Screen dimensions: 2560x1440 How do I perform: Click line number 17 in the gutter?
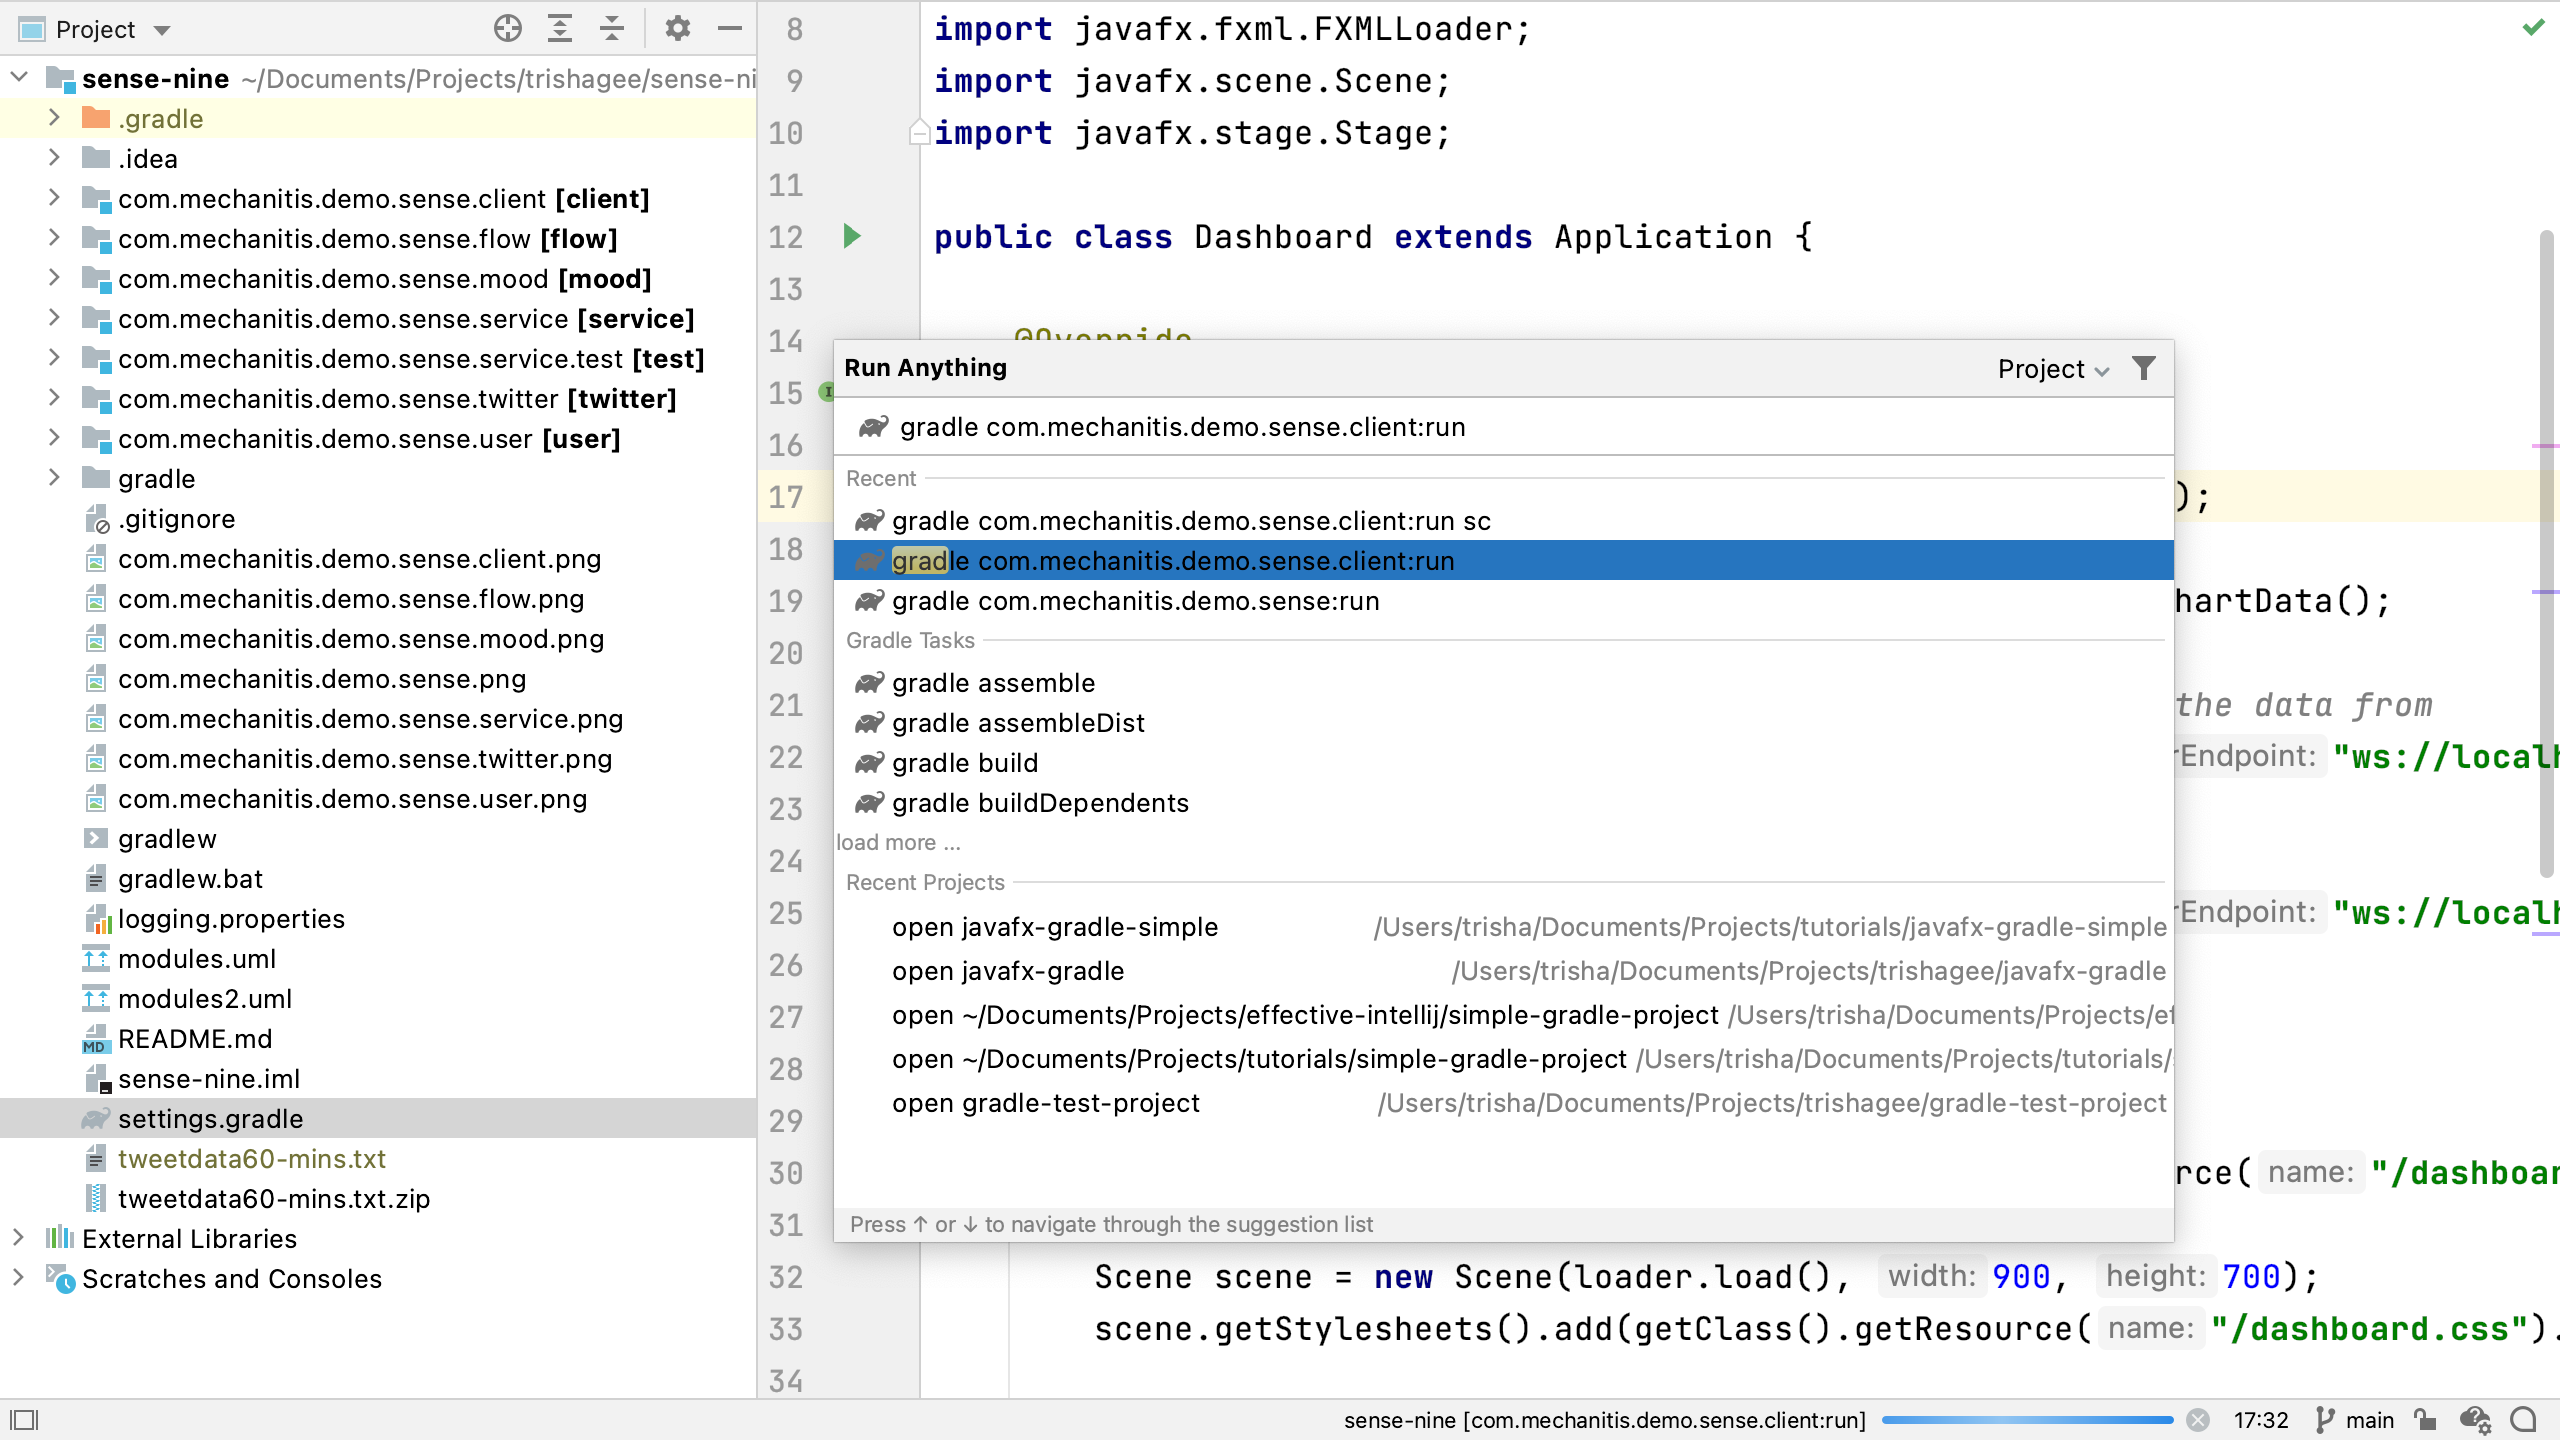(786, 497)
